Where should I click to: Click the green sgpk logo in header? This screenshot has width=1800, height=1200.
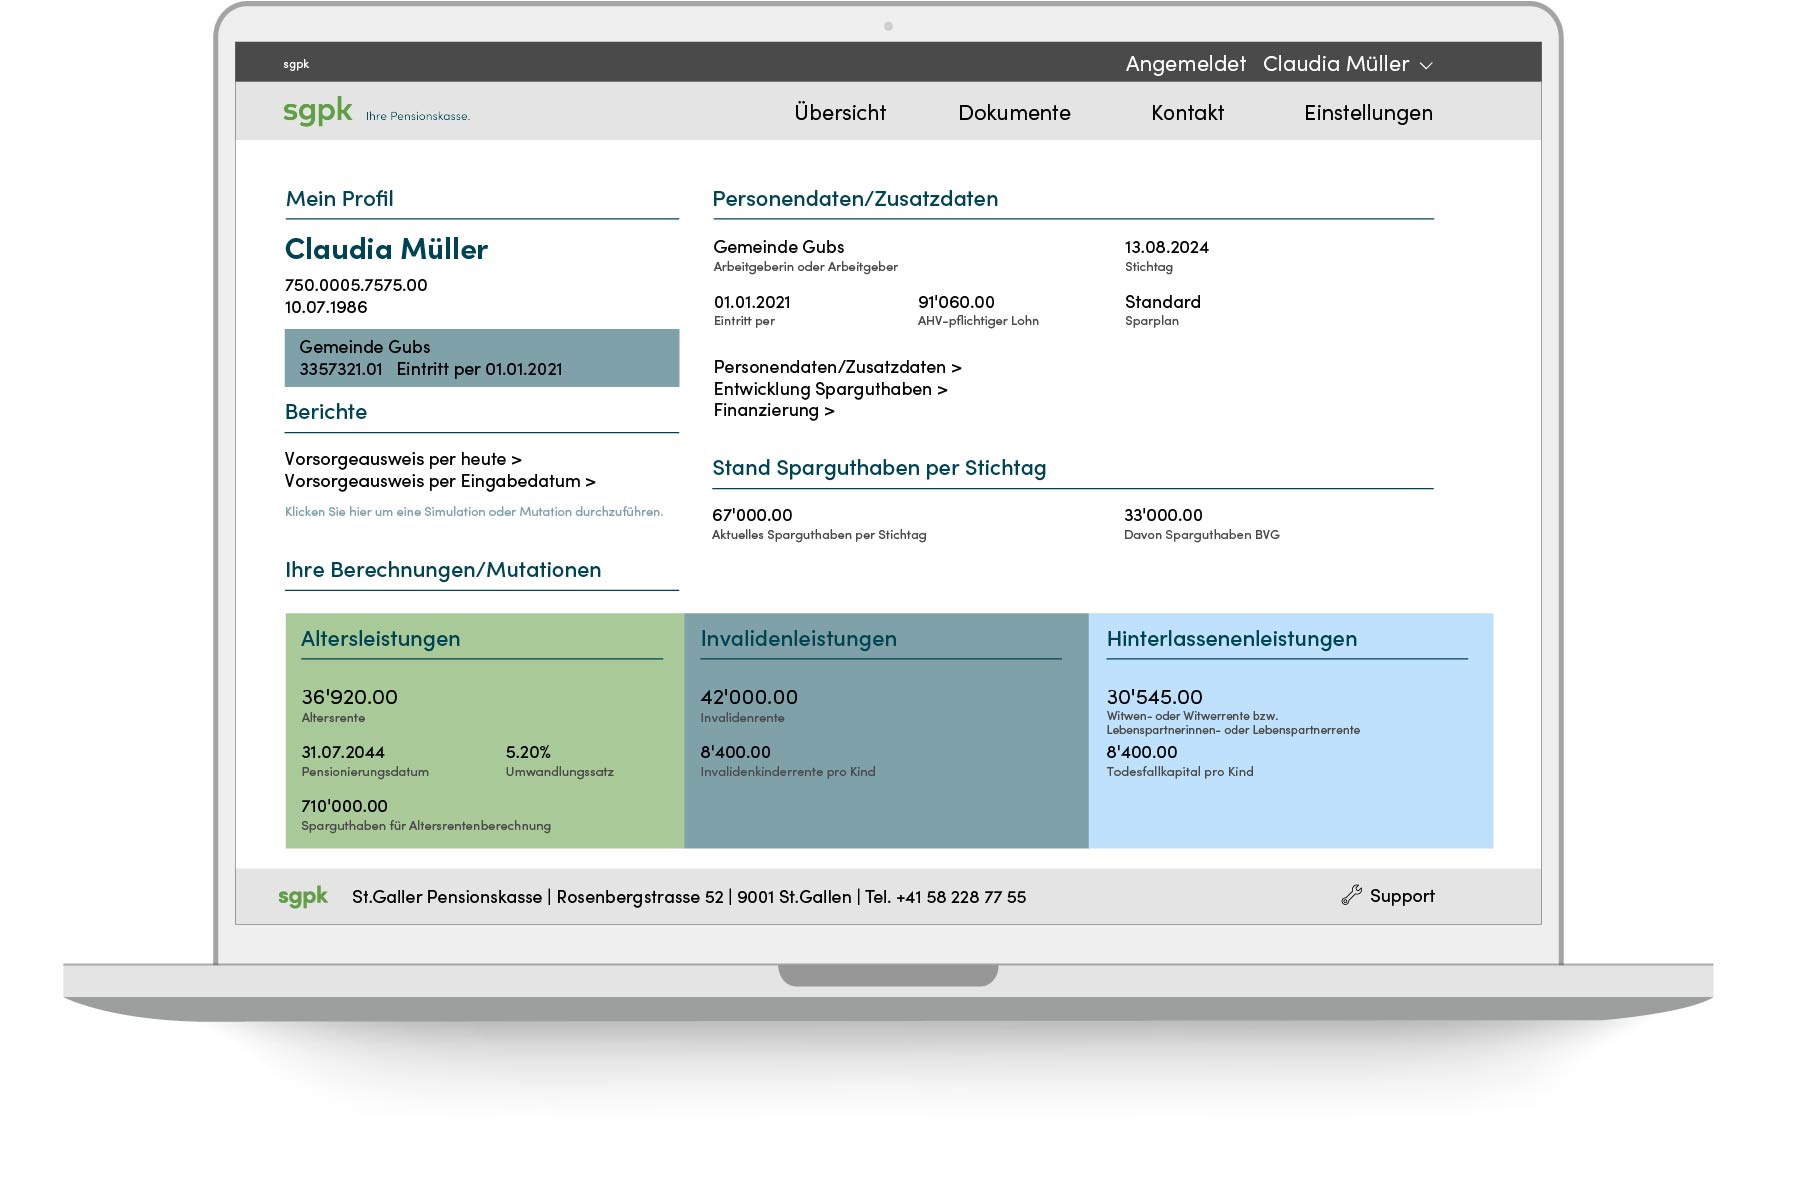pyautogui.click(x=318, y=111)
